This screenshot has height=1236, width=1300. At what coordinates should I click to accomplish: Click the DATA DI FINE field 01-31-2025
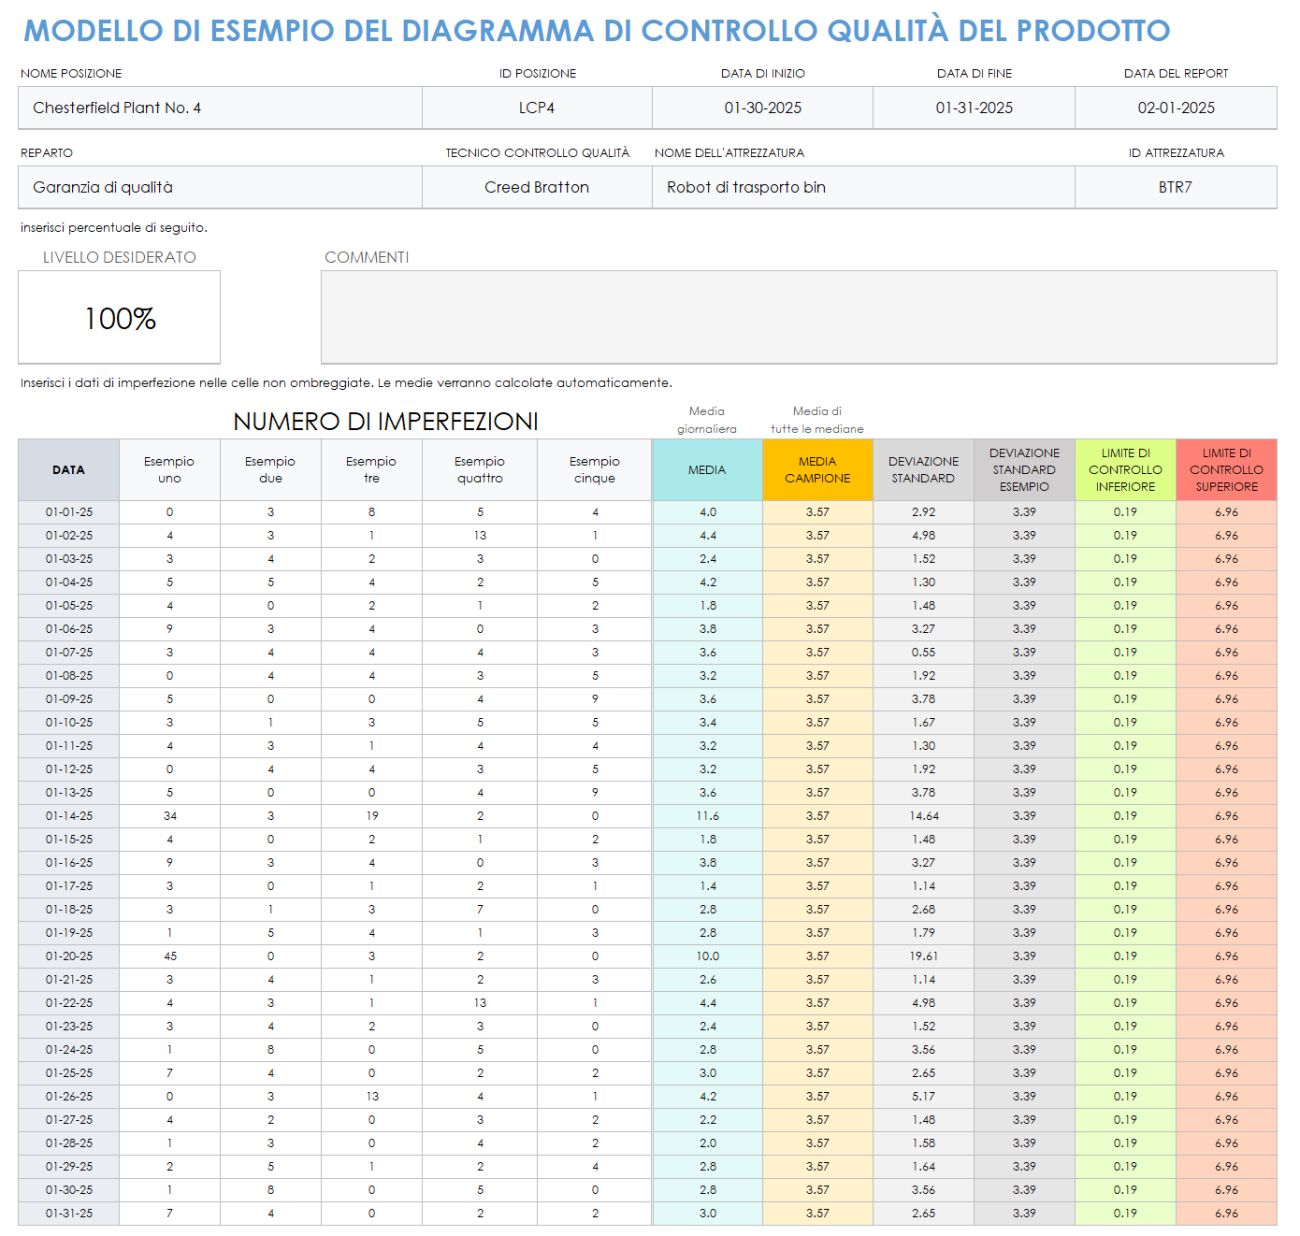(x=973, y=107)
